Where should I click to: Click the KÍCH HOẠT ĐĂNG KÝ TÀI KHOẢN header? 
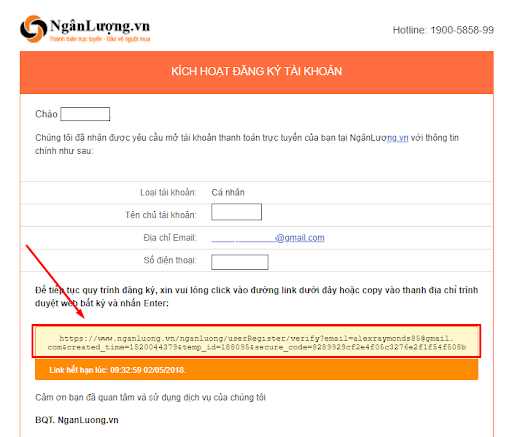[x=257, y=71]
